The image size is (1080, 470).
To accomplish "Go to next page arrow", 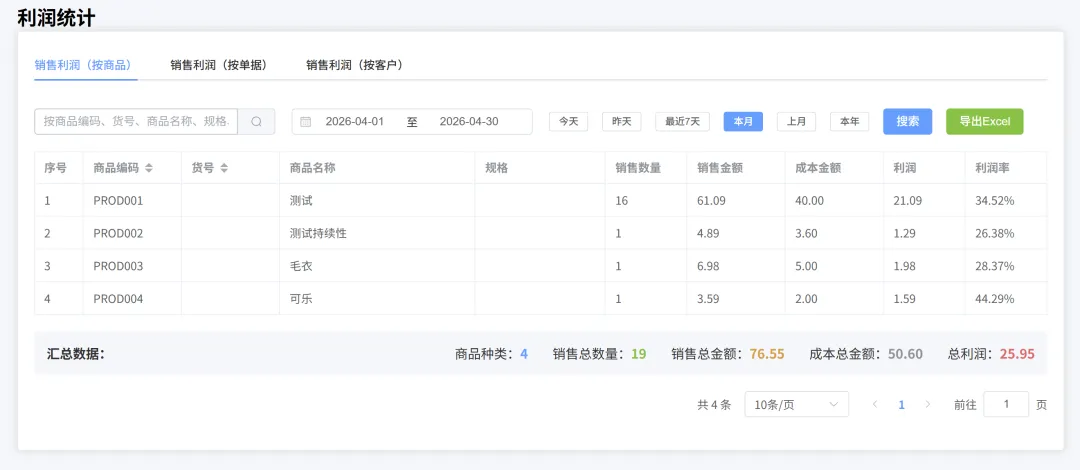I will [927, 405].
